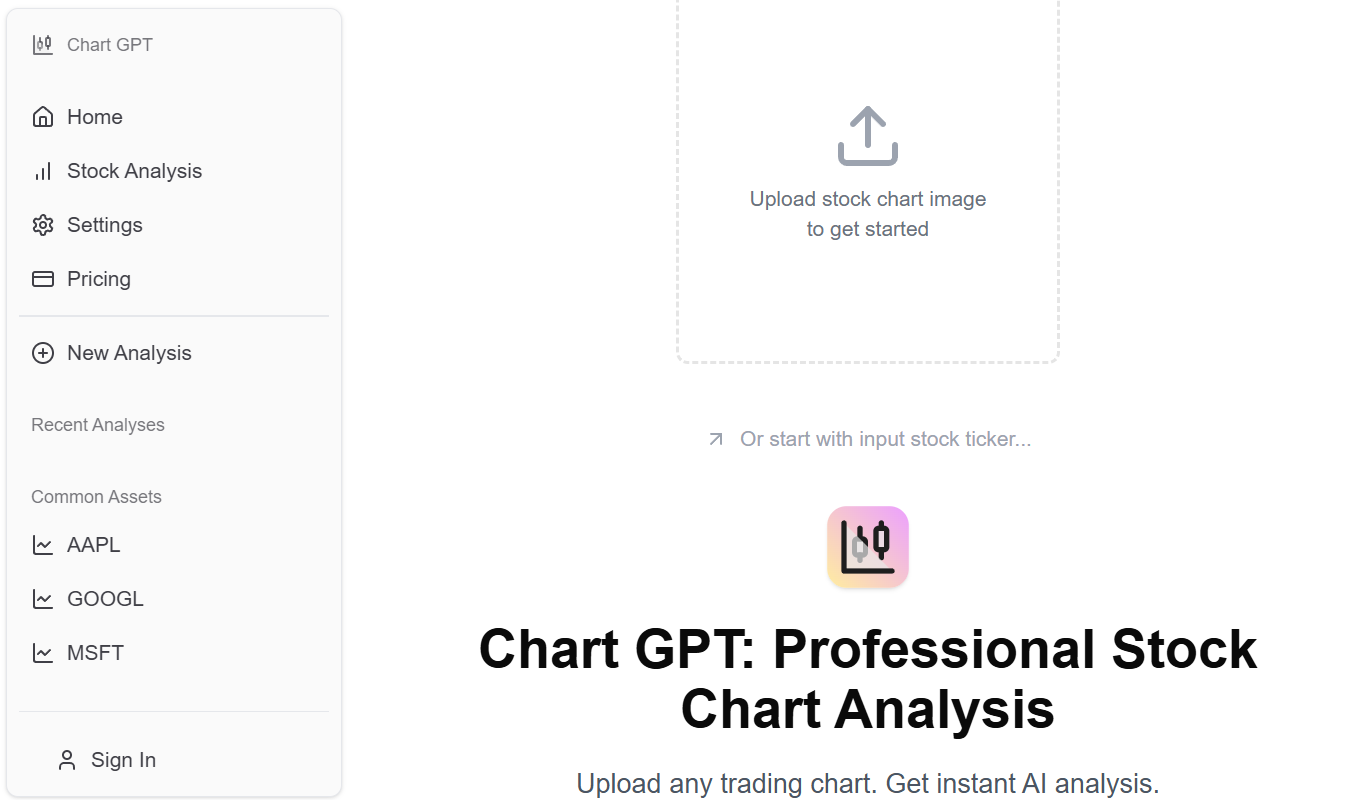Image resolution: width=1351 pixels, height=800 pixels.
Task: Click the stock chart upload dropzone
Action: [x=867, y=180]
